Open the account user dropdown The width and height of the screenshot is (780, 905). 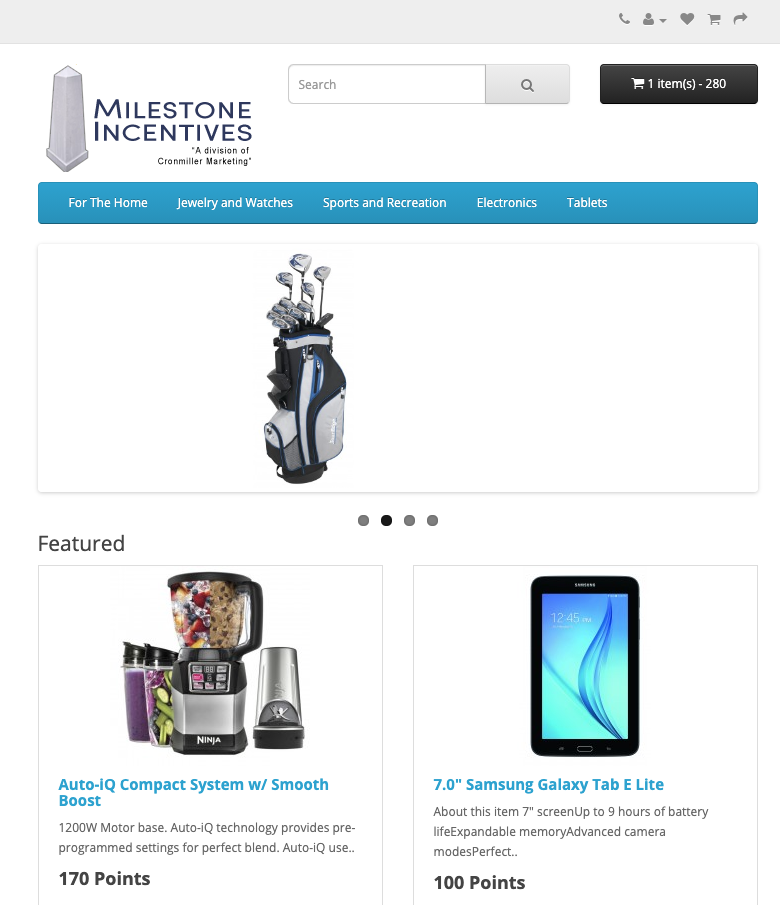[x=654, y=20]
